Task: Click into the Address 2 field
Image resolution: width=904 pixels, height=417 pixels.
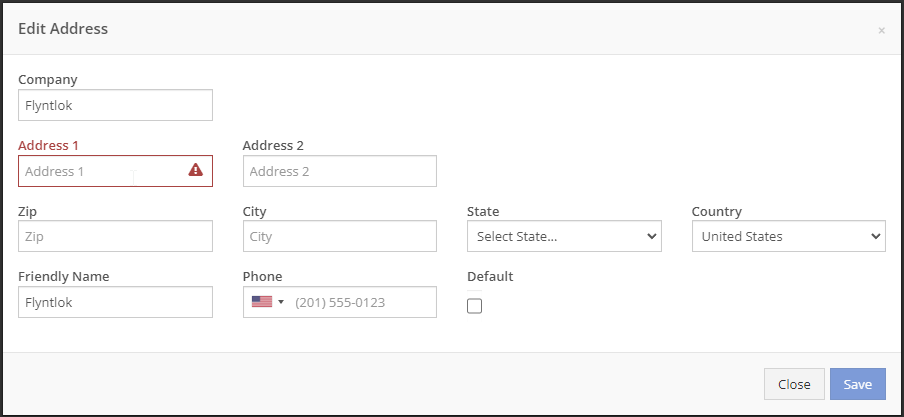Action: [x=340, y=171]
